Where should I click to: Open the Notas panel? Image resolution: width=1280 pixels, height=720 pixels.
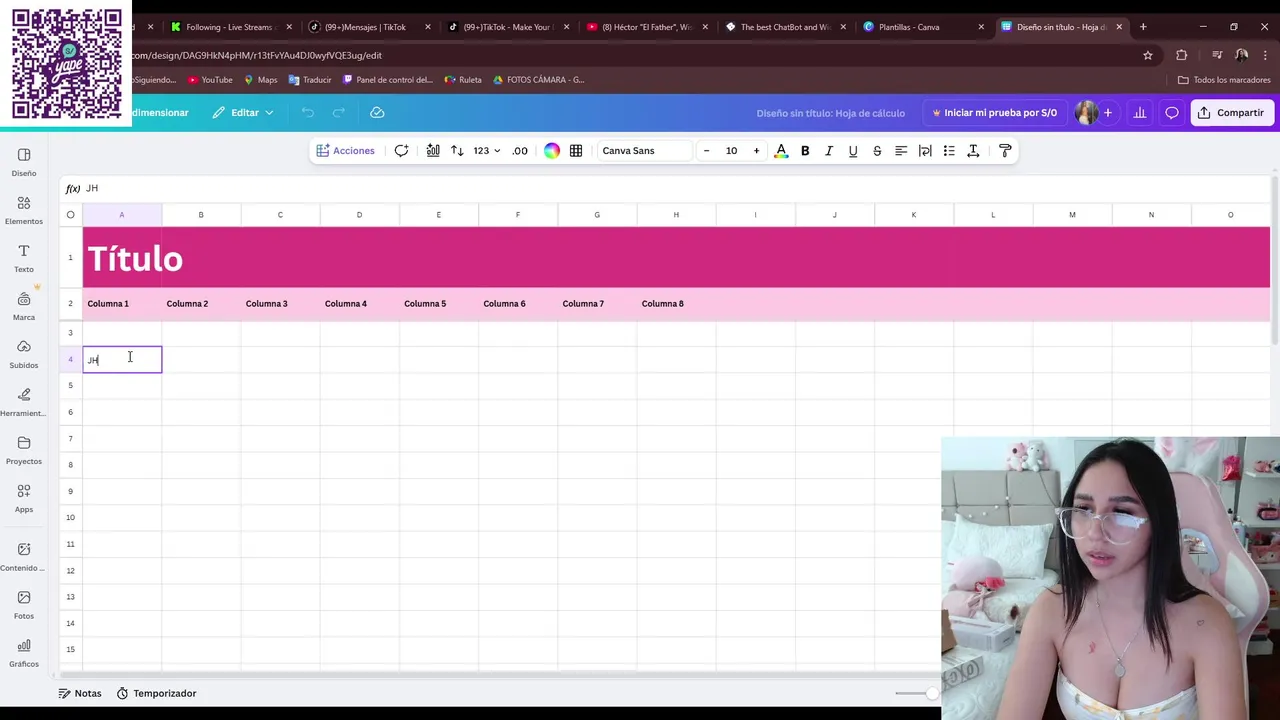point(80,693)
